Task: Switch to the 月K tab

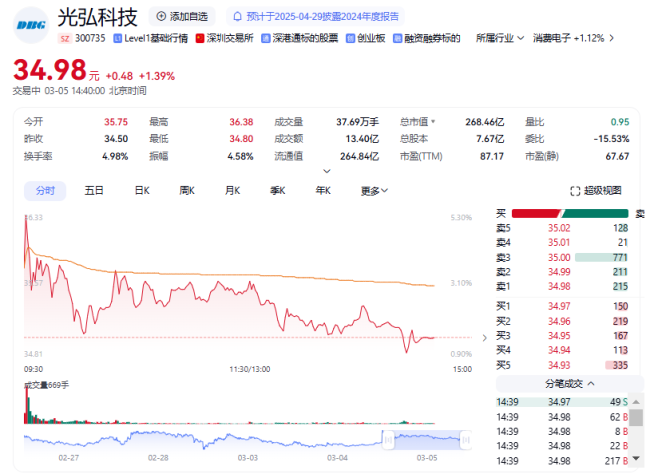Action: [x=232, y=191]
